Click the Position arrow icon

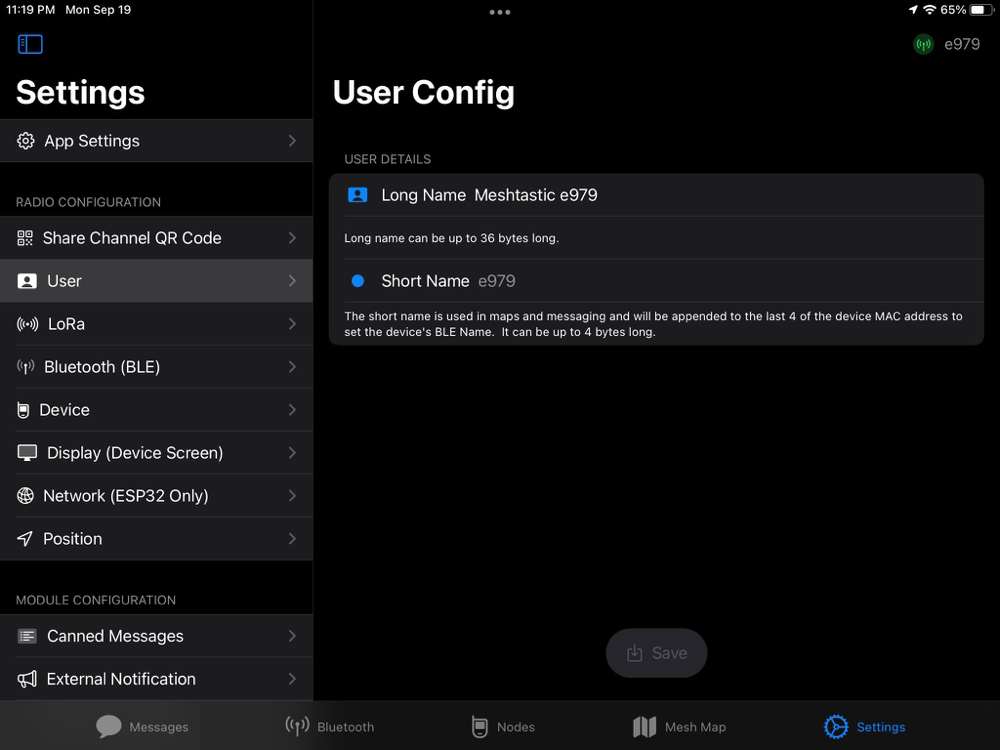(x=25, y=539)
